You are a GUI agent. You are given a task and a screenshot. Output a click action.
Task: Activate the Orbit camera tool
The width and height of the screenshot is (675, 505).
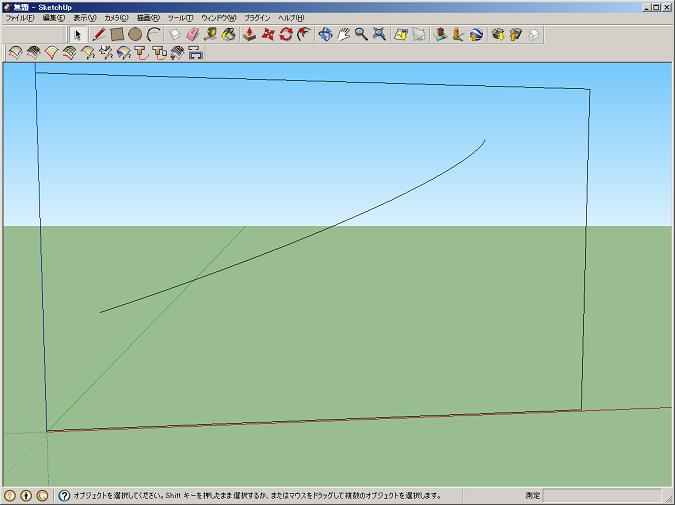coord(325,34)
